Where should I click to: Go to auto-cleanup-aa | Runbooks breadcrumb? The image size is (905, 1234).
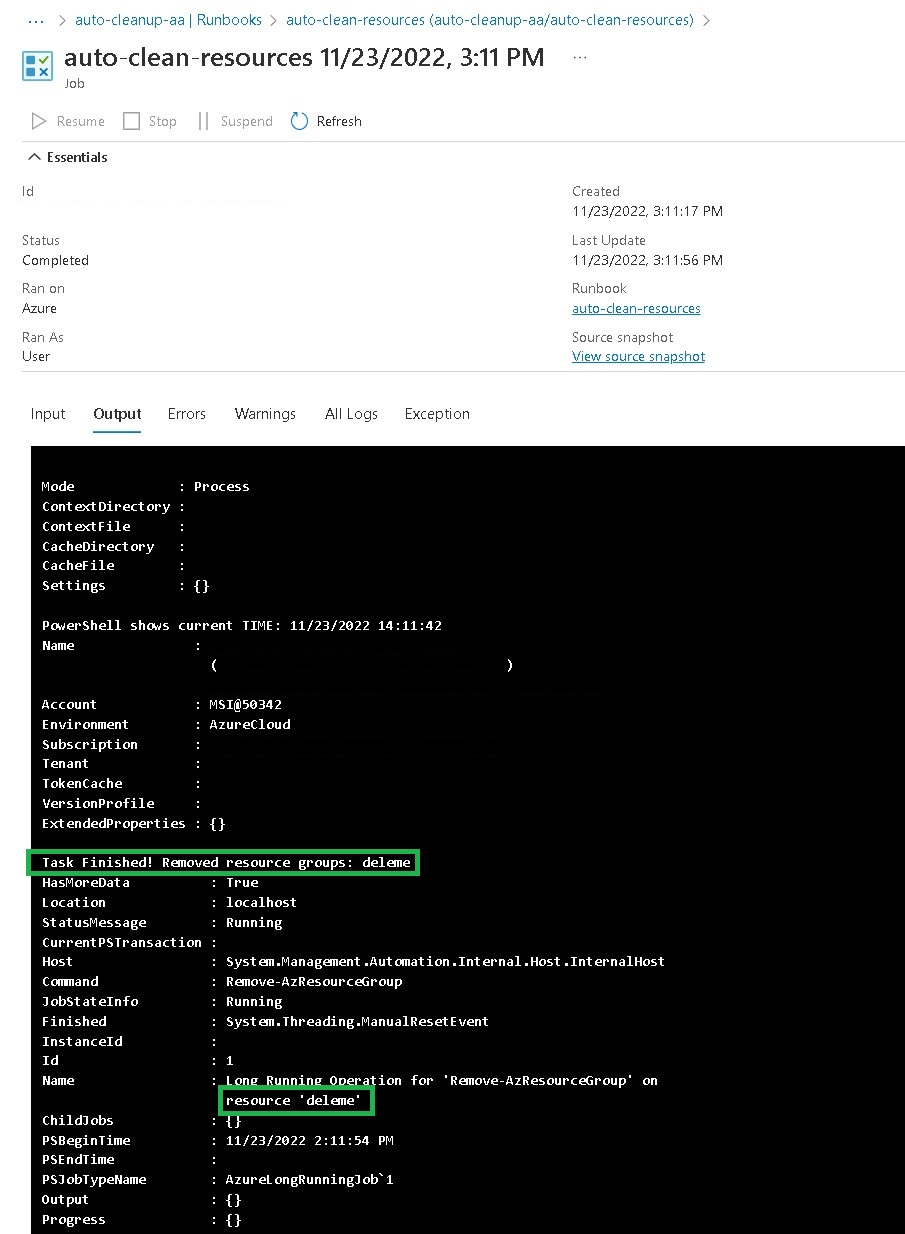coord(168,20)
